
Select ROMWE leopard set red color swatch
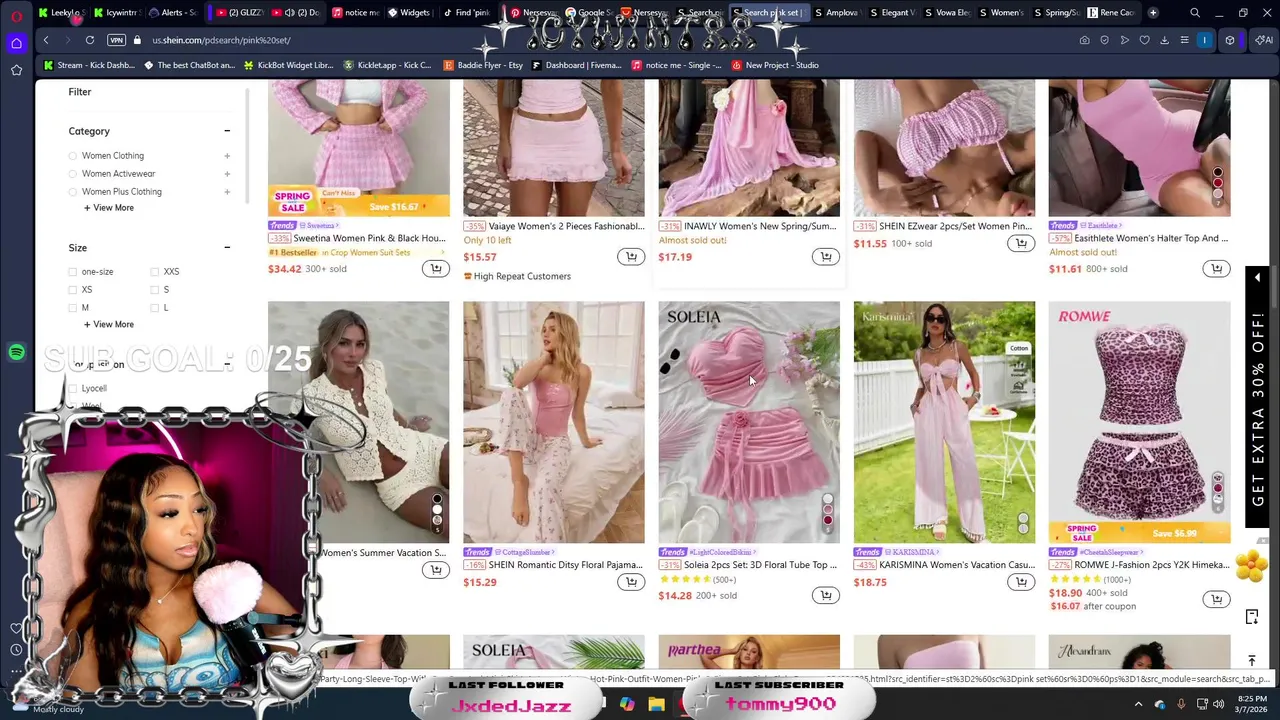[x=1217, y=490]
